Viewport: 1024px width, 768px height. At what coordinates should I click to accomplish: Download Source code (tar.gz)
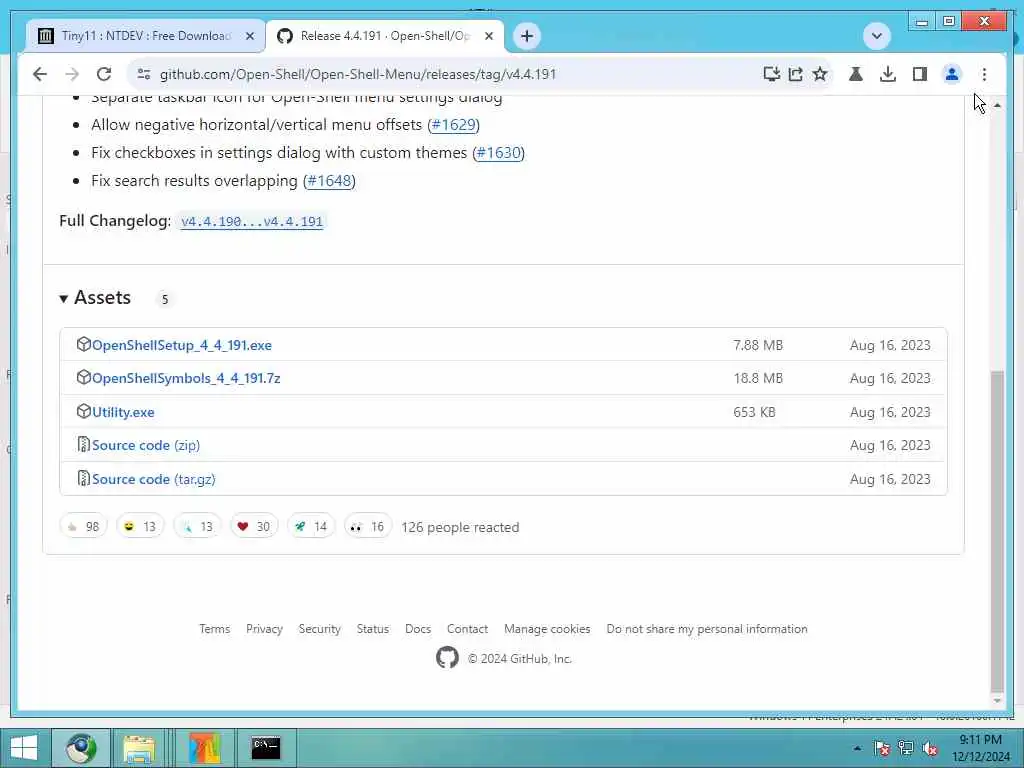point(153,479)
